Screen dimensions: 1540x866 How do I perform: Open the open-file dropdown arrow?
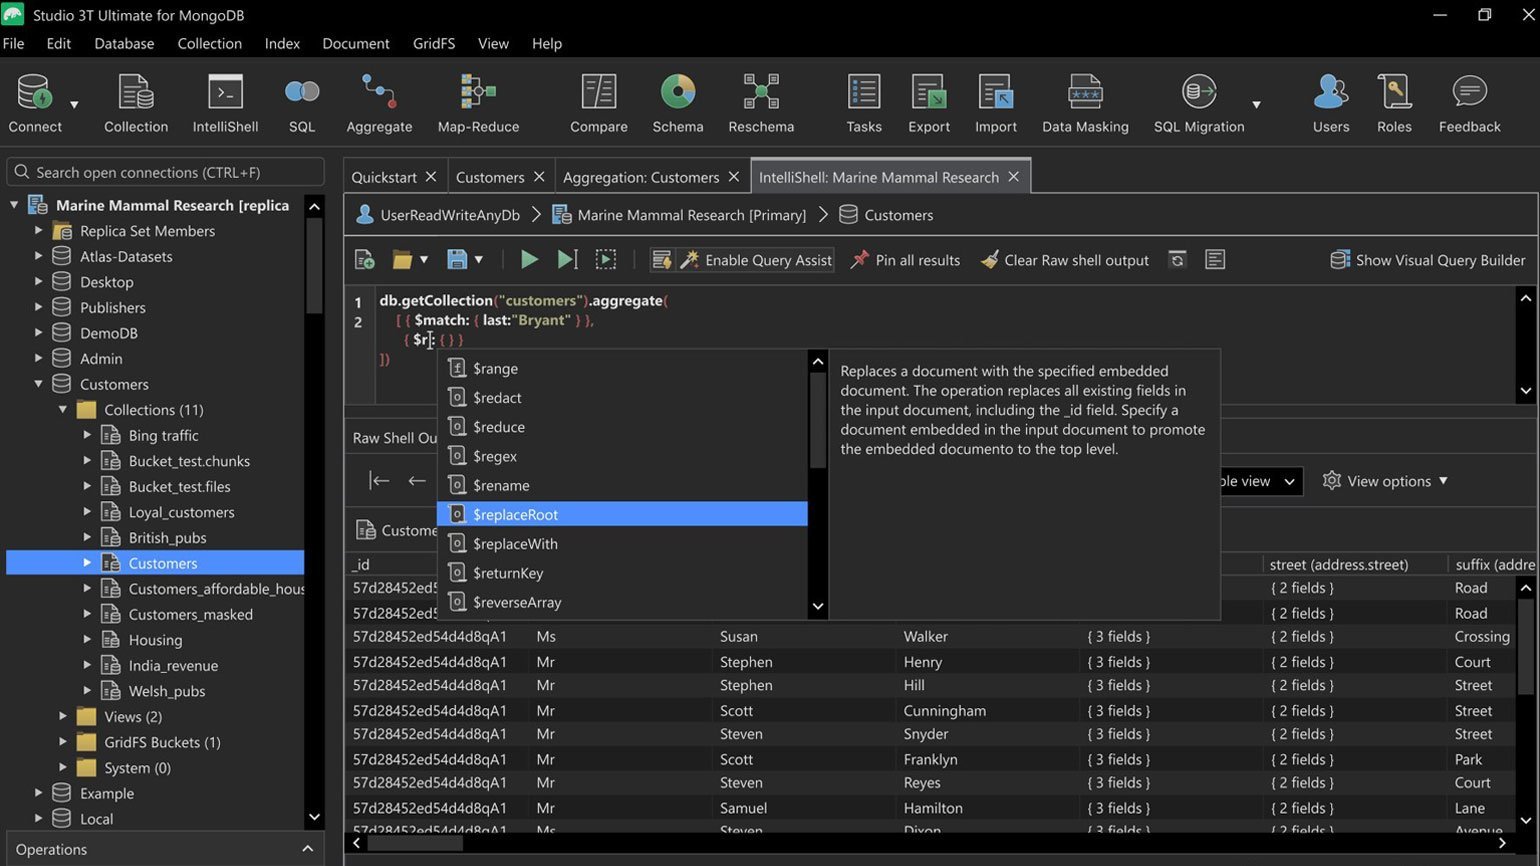click(424, 260)
